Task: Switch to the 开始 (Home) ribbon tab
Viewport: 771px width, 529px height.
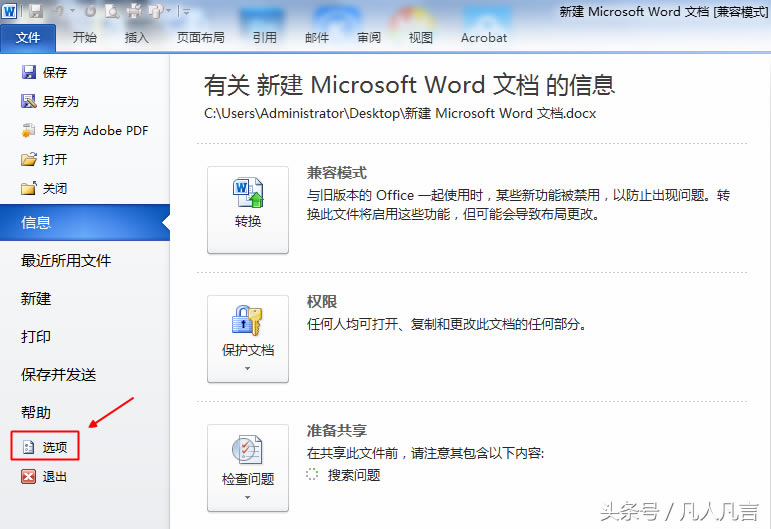Action: click(x=85, y=38)
